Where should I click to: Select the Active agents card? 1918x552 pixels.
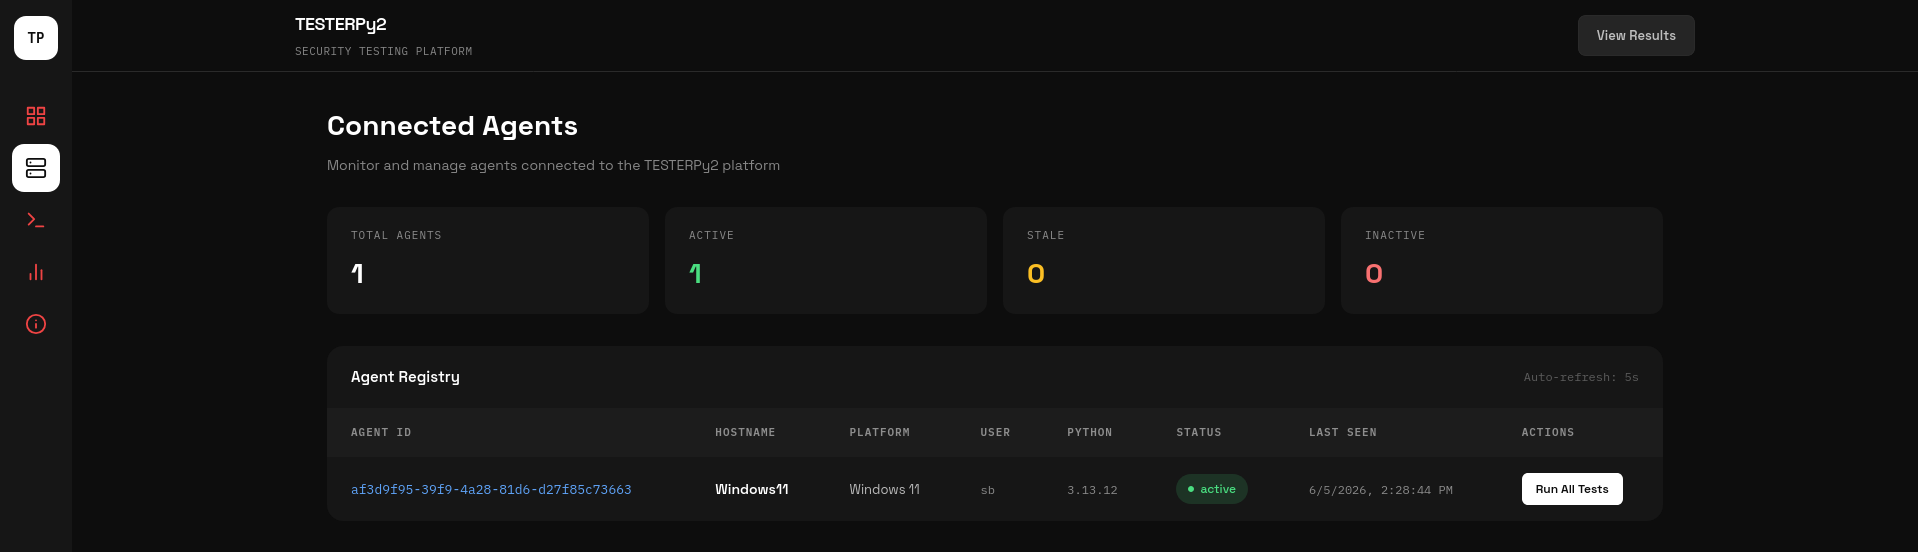[826, 260]
